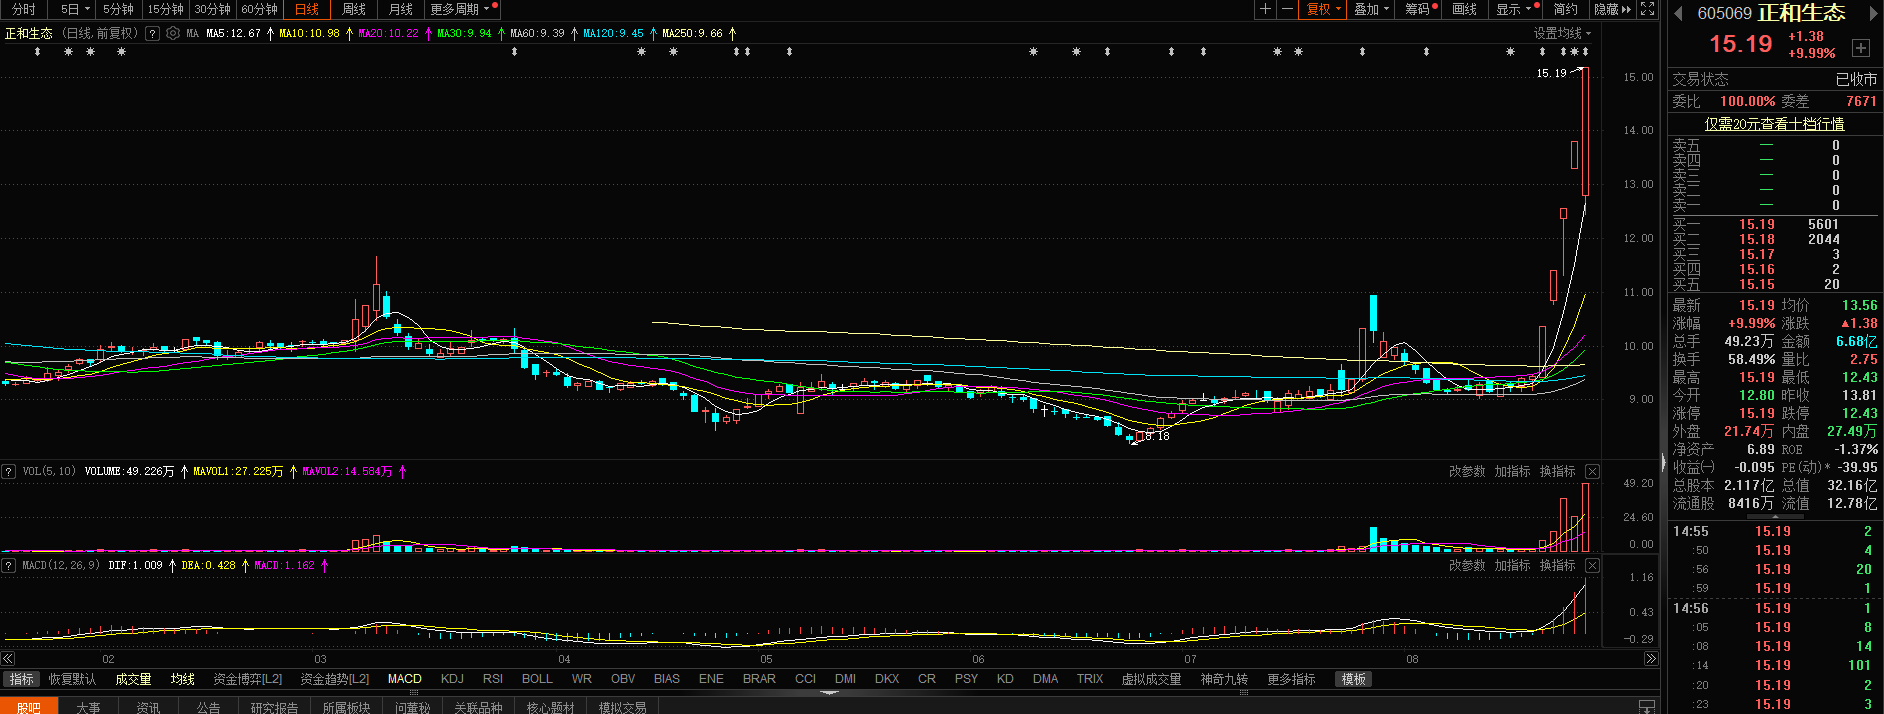Screen dimensions: 1884x714
Task: Click 改参数 in the MACD panel
Action: point(1466,565)
